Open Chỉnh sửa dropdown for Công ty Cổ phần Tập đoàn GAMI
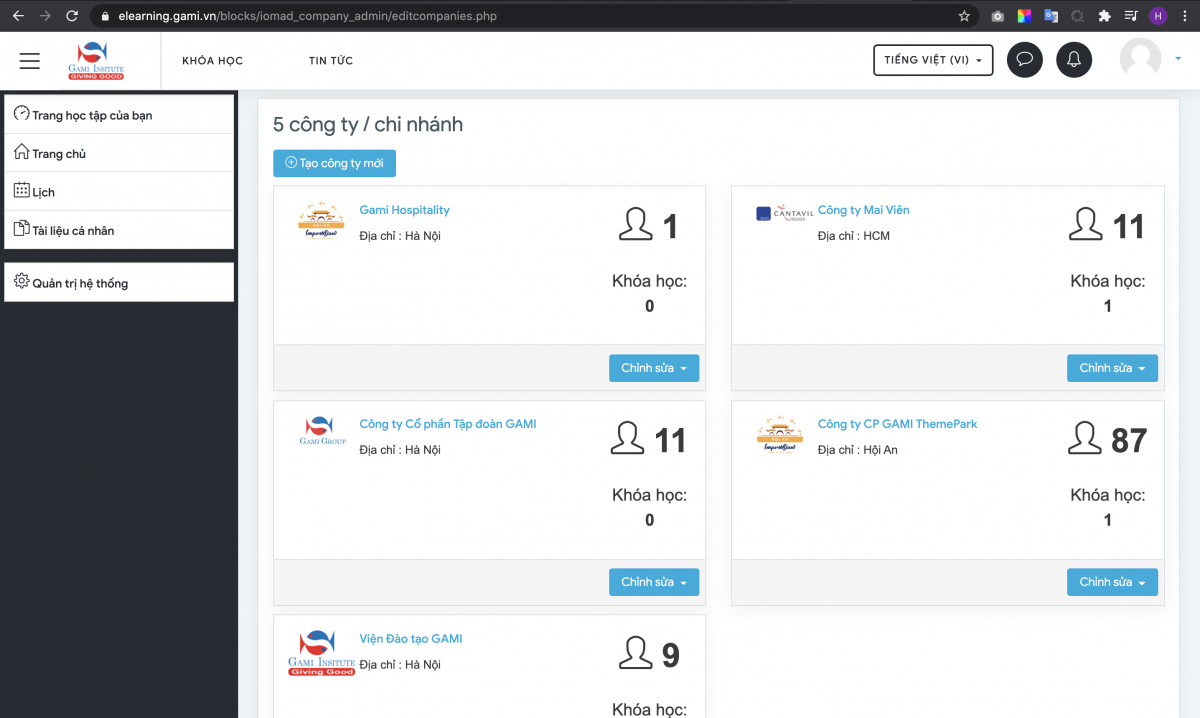Screen dimensions: 1200x718 coord(654,582)
